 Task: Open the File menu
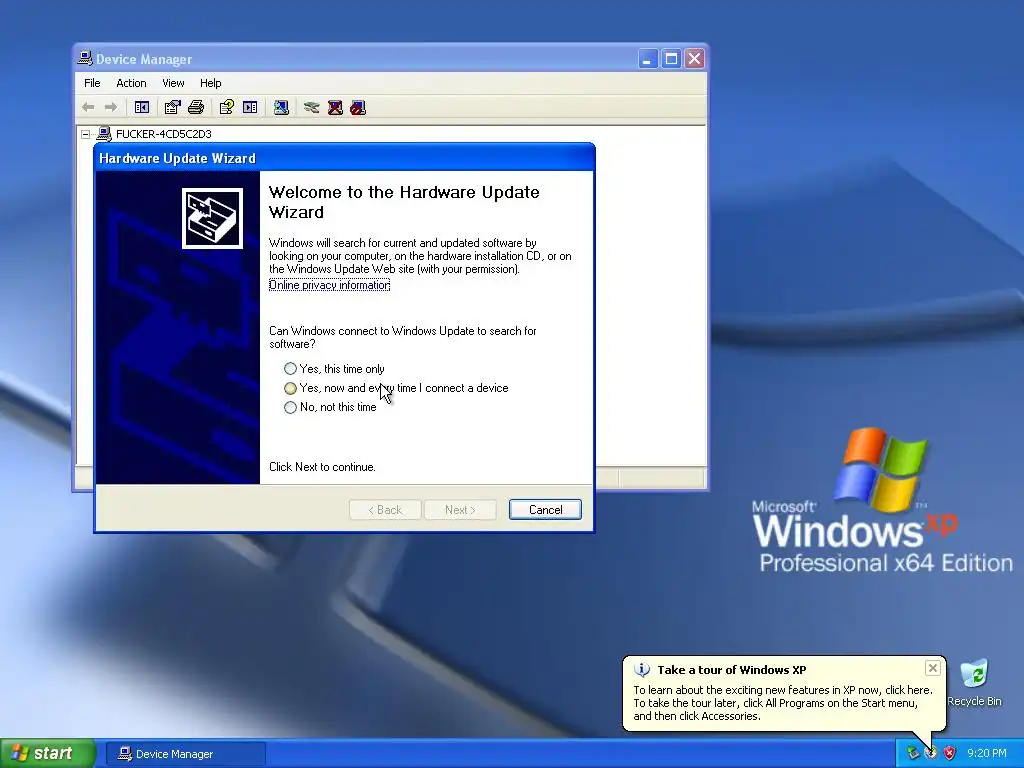(92, 83)
